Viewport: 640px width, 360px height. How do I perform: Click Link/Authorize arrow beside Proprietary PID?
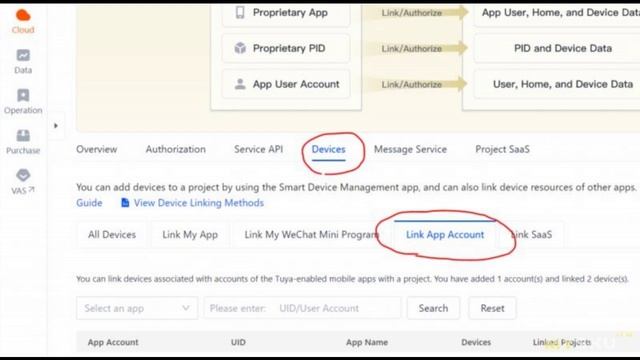click(416, 48)
